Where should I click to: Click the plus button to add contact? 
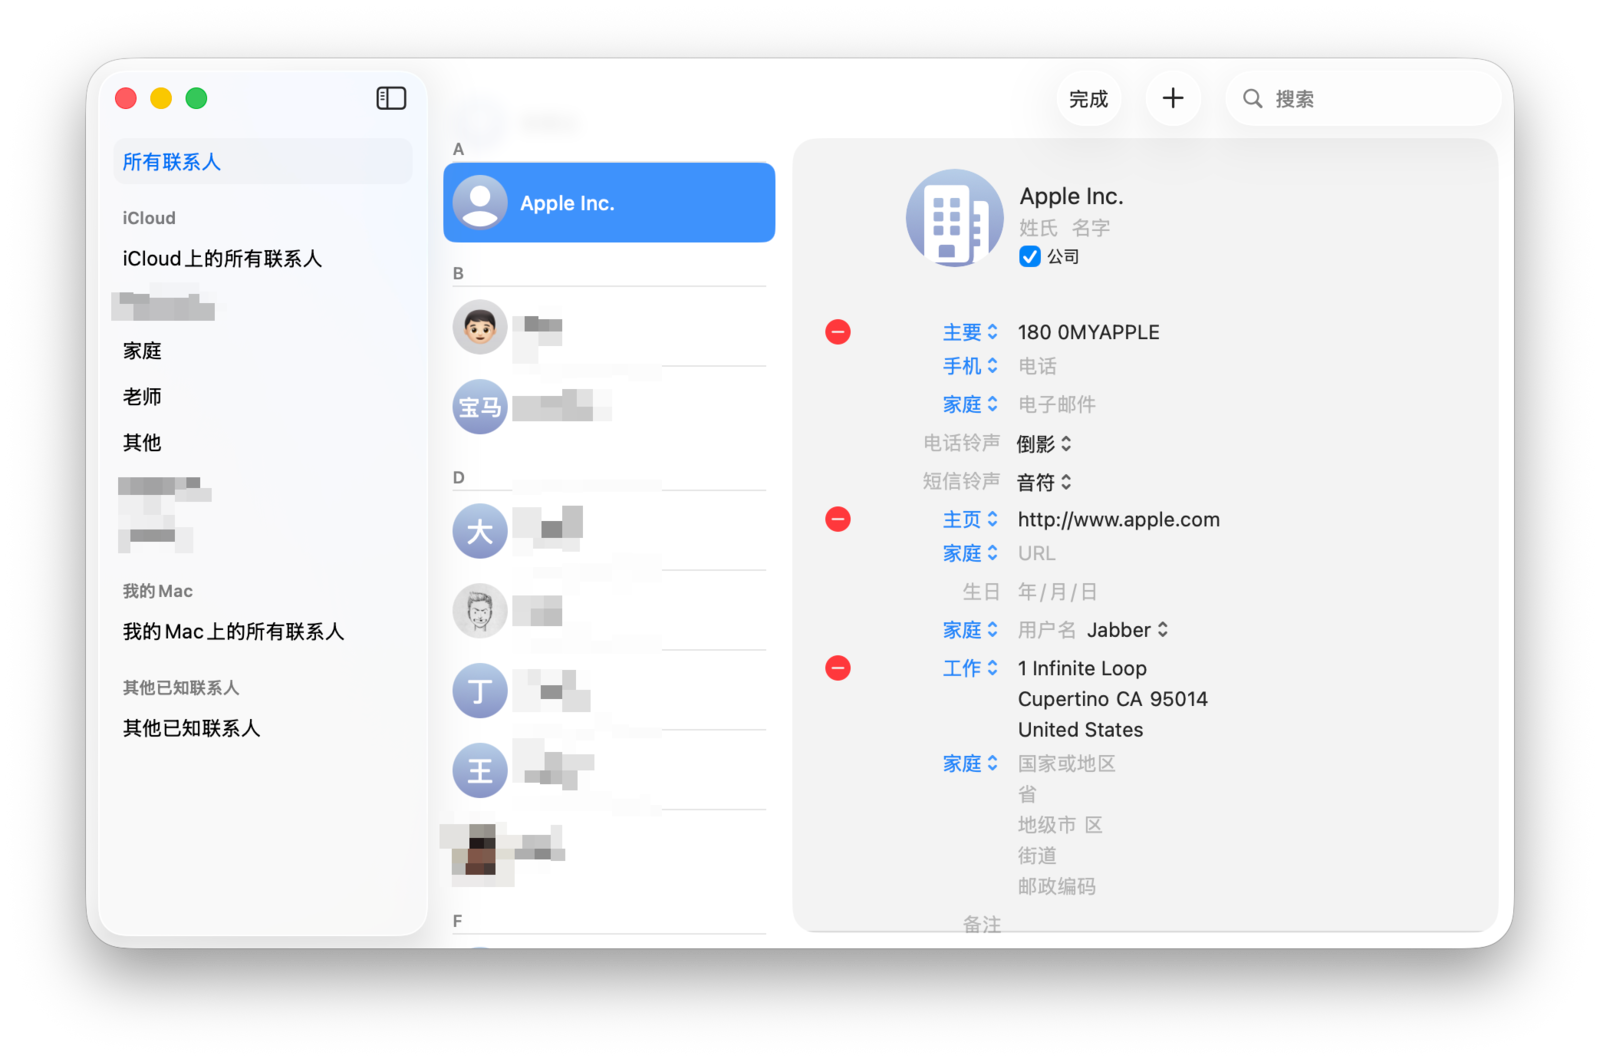pos(1172,98)
